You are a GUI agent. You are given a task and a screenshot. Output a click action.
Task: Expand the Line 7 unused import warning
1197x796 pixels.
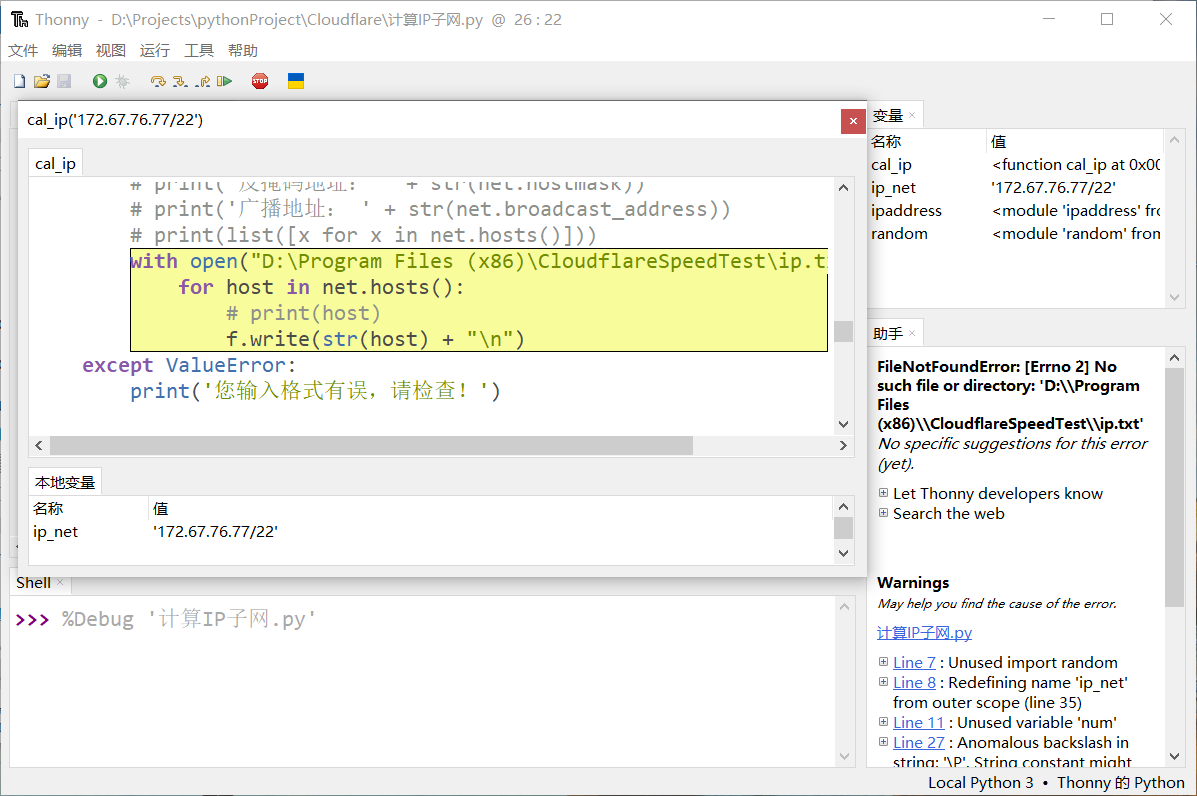click(x=883, y=662)
